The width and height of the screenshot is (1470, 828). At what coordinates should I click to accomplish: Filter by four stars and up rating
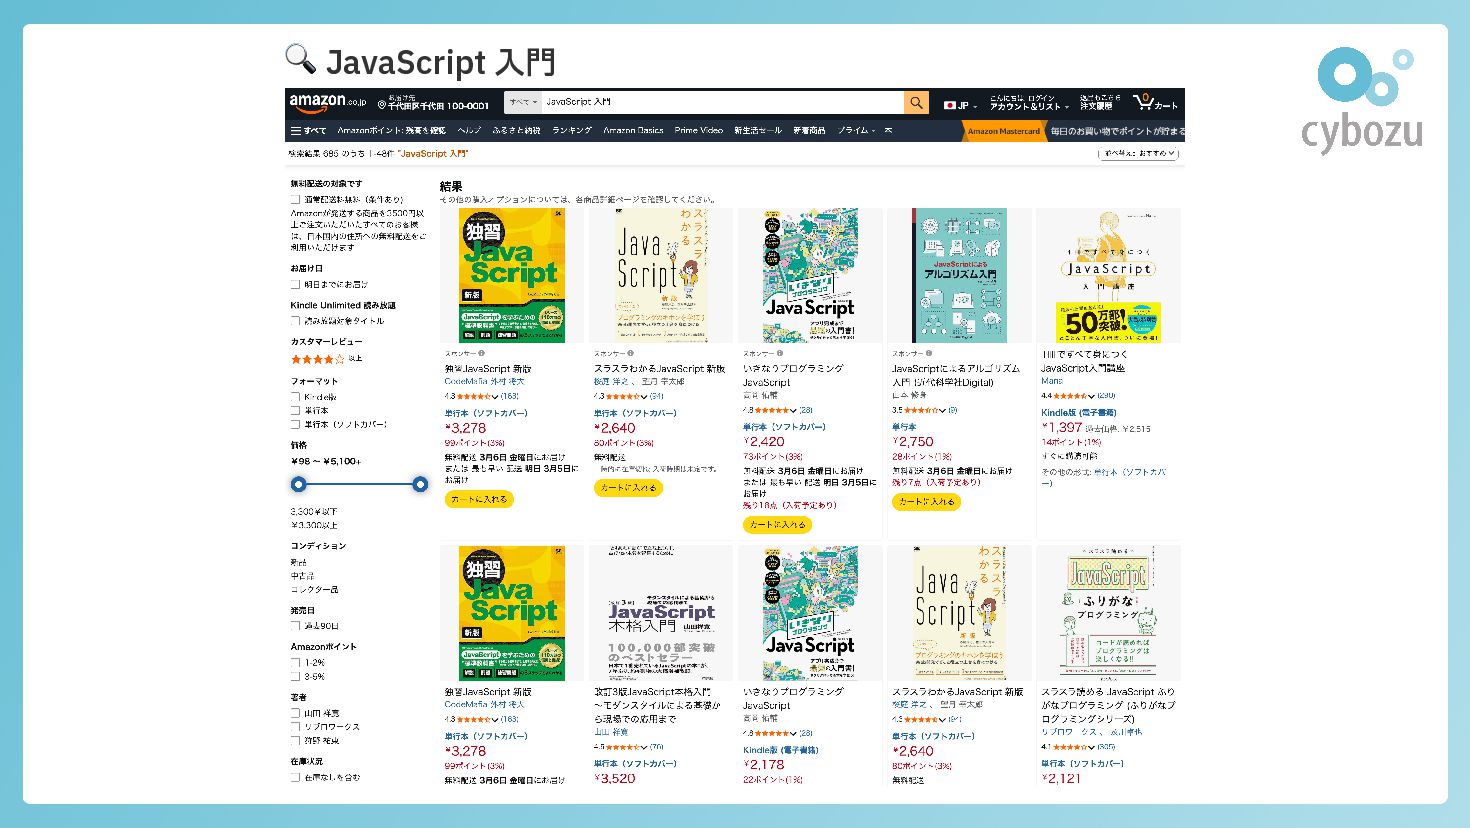[x=318, y=359]
